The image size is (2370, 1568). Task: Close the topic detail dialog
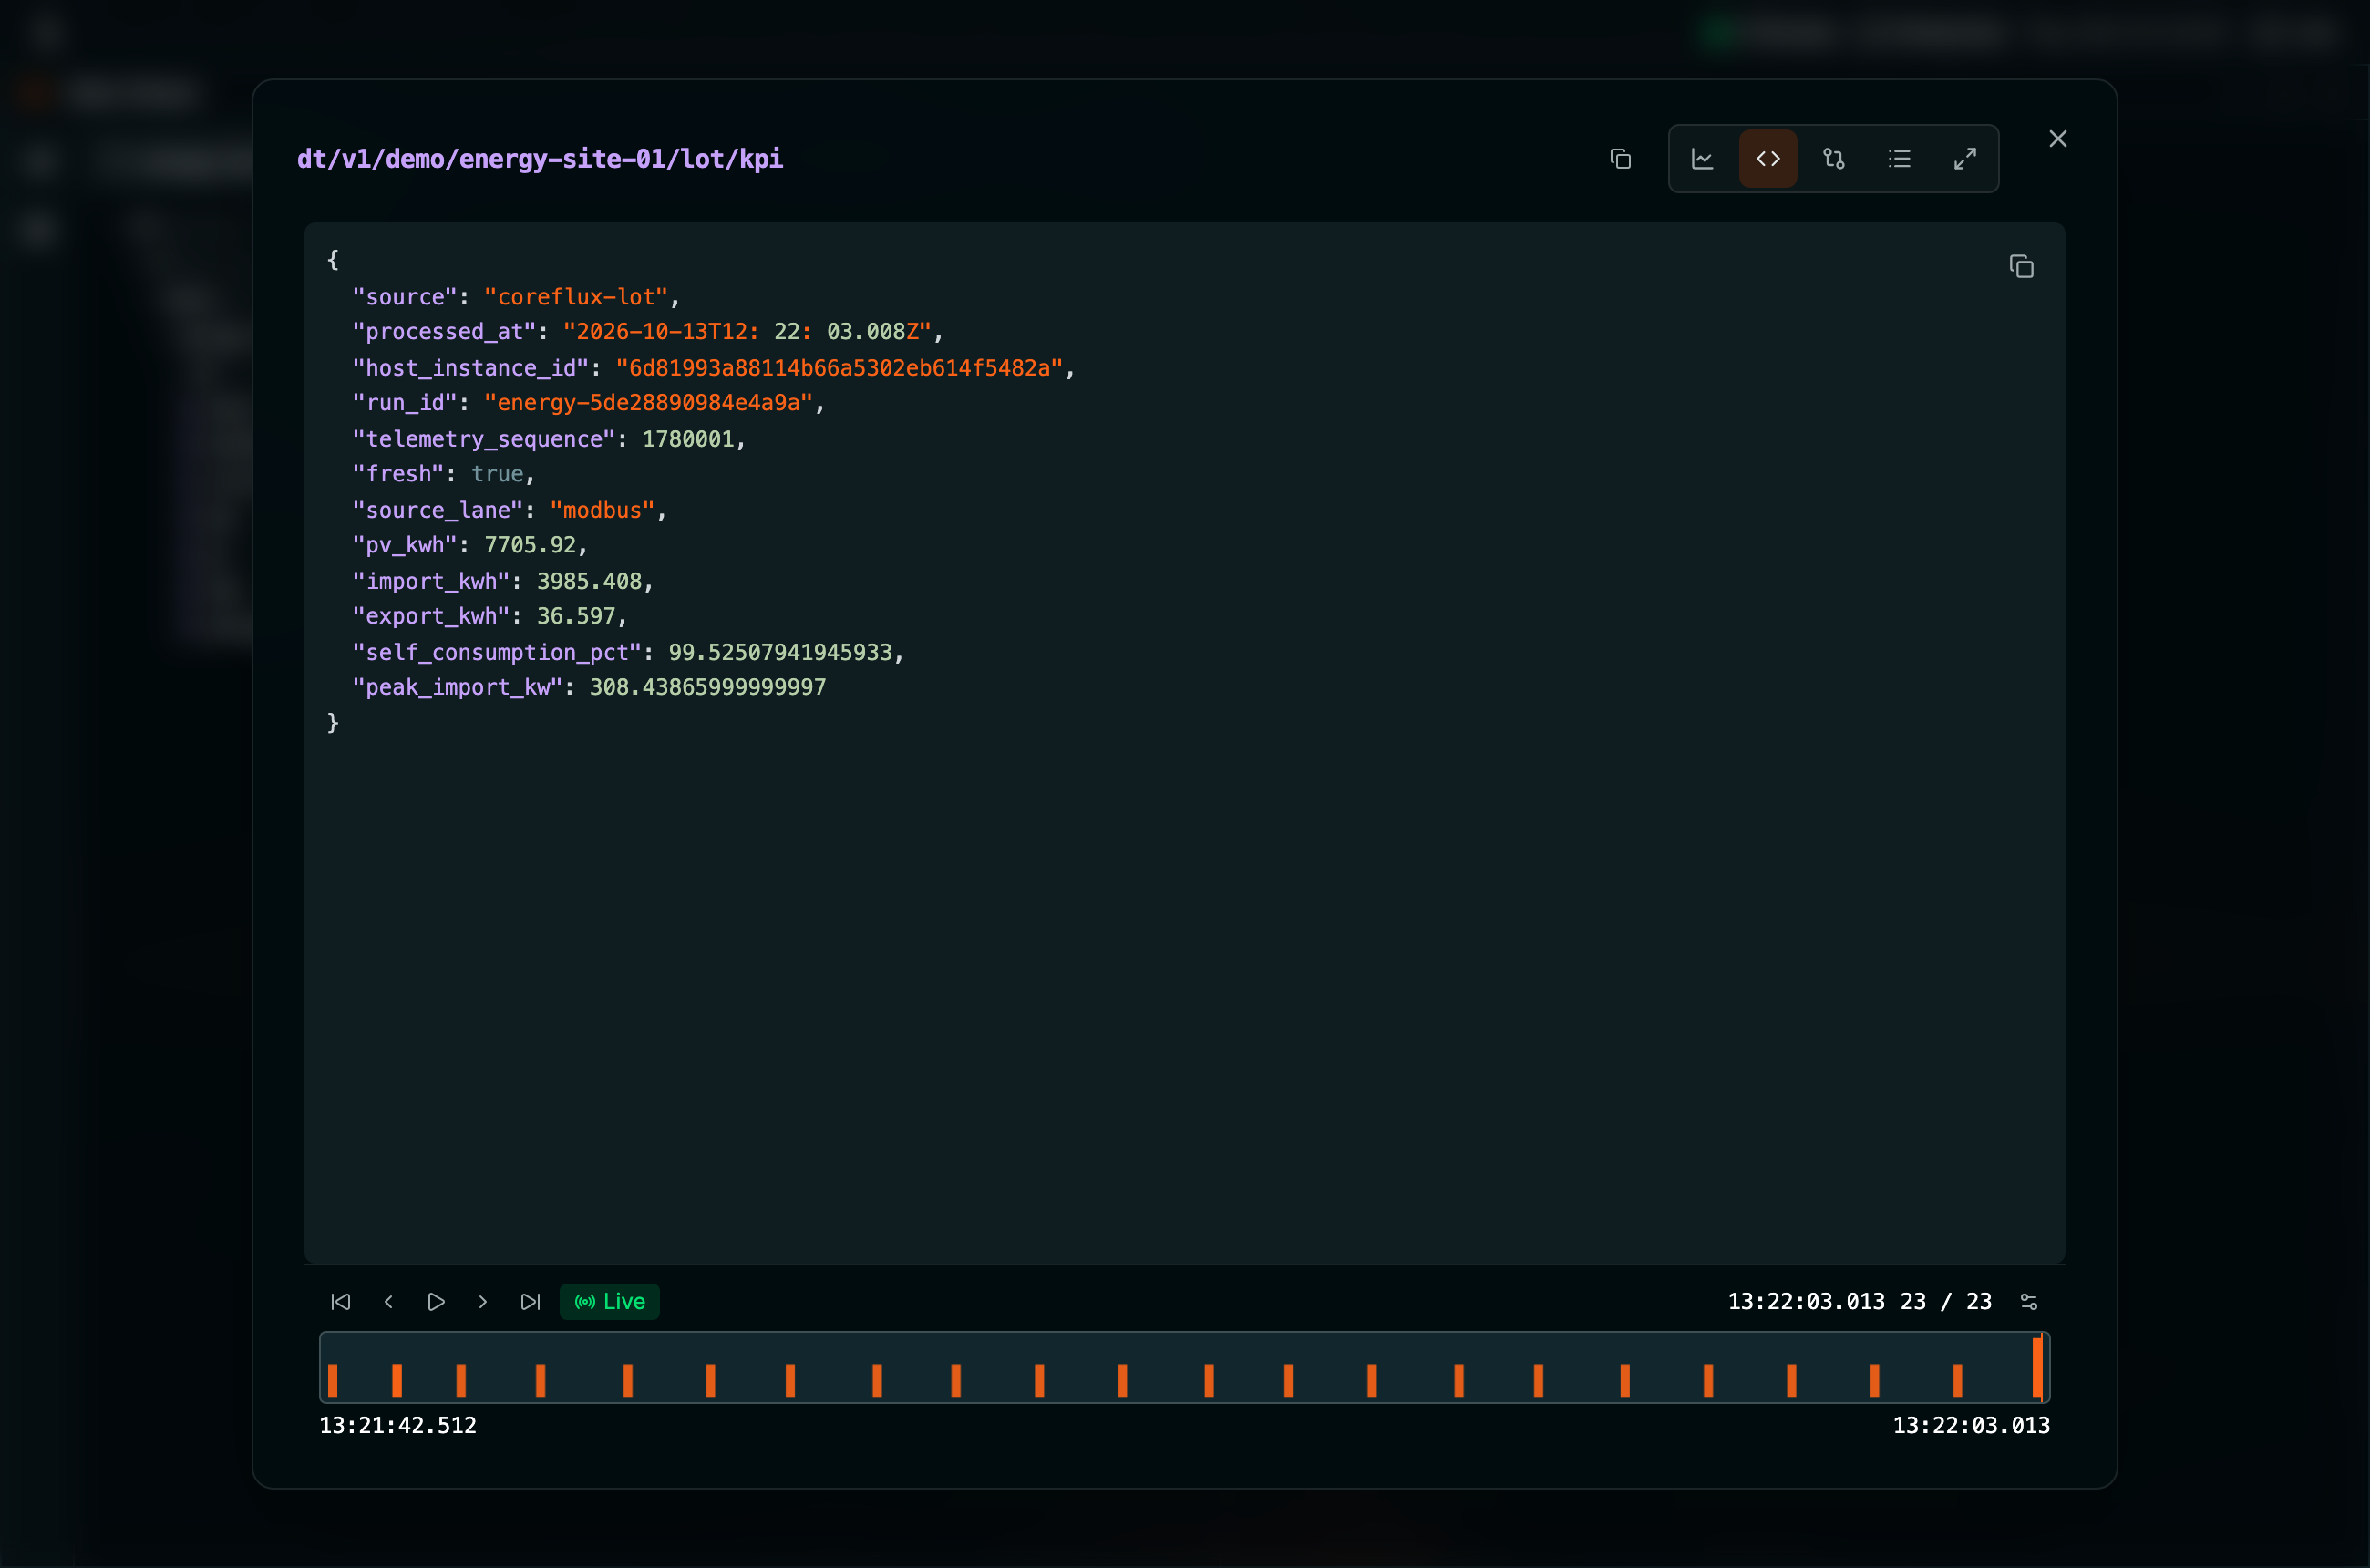tap(2058, 139)
